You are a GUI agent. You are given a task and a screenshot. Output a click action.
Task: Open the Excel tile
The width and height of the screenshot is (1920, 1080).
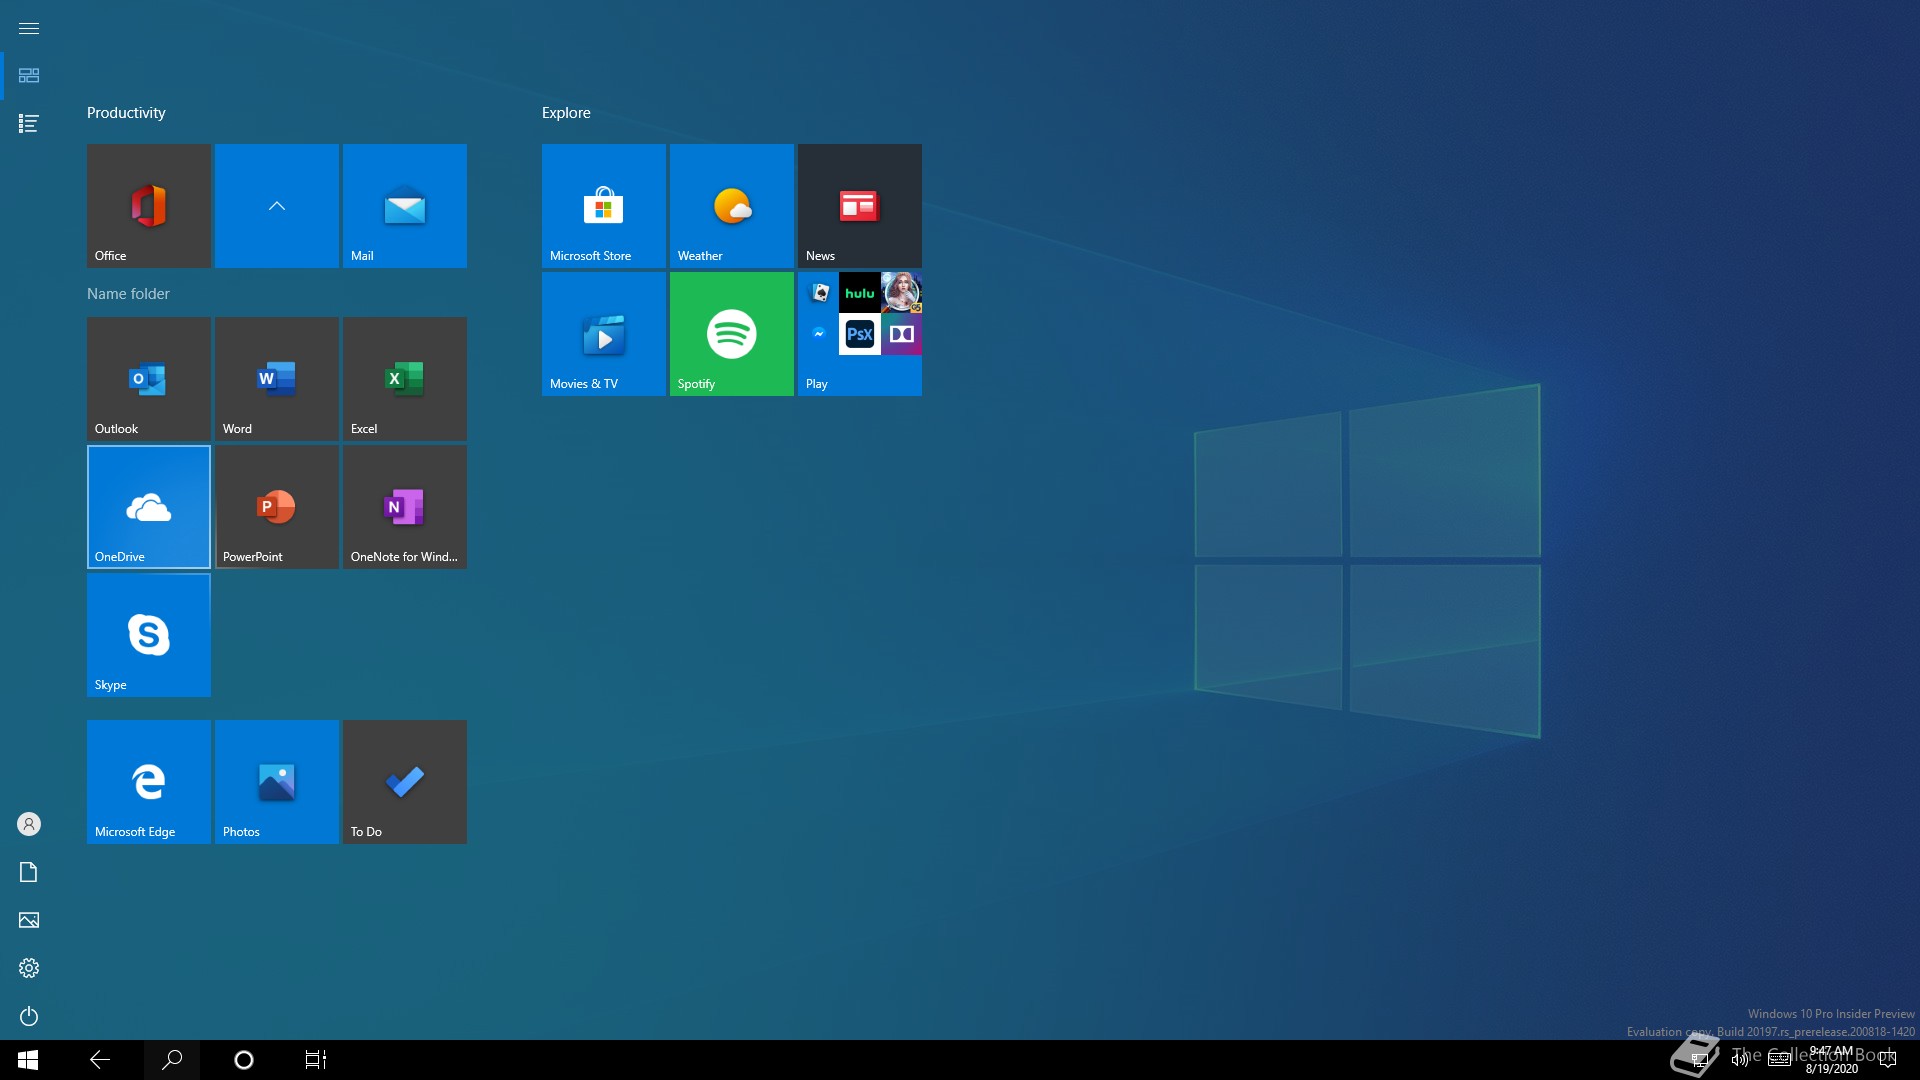(404, 379)
